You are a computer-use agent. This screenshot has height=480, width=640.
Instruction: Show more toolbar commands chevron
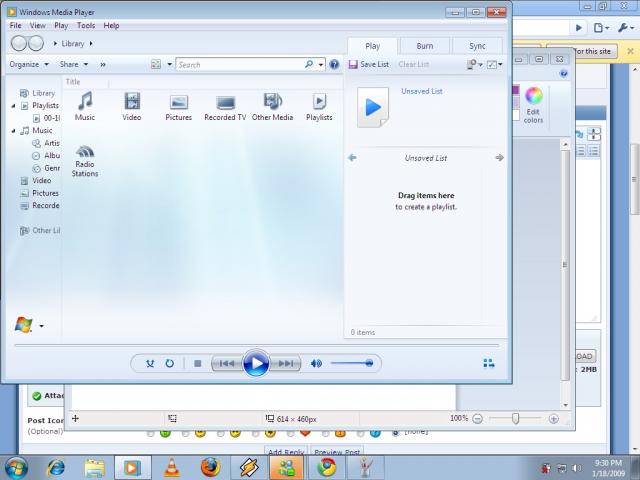click(103, 64)
